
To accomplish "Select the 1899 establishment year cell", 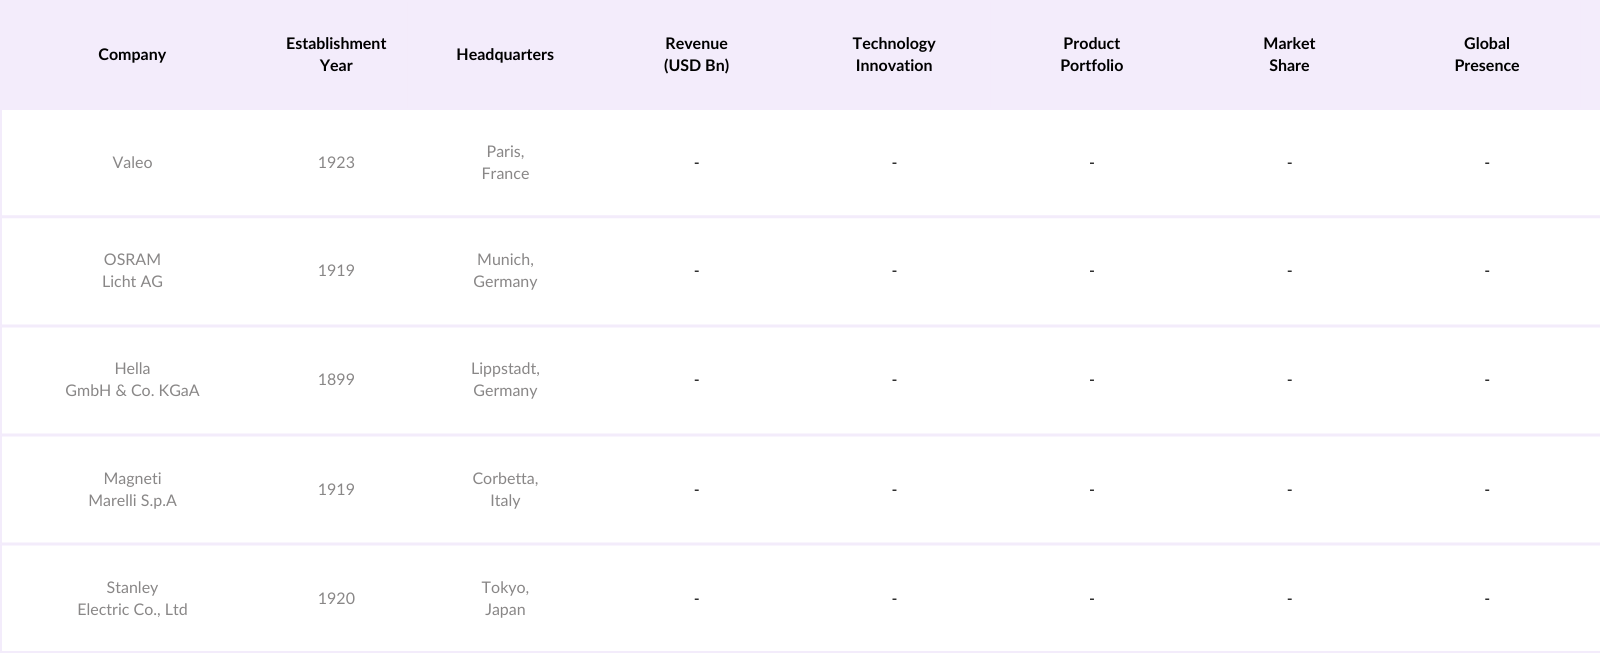I will [x=336, y=379].
